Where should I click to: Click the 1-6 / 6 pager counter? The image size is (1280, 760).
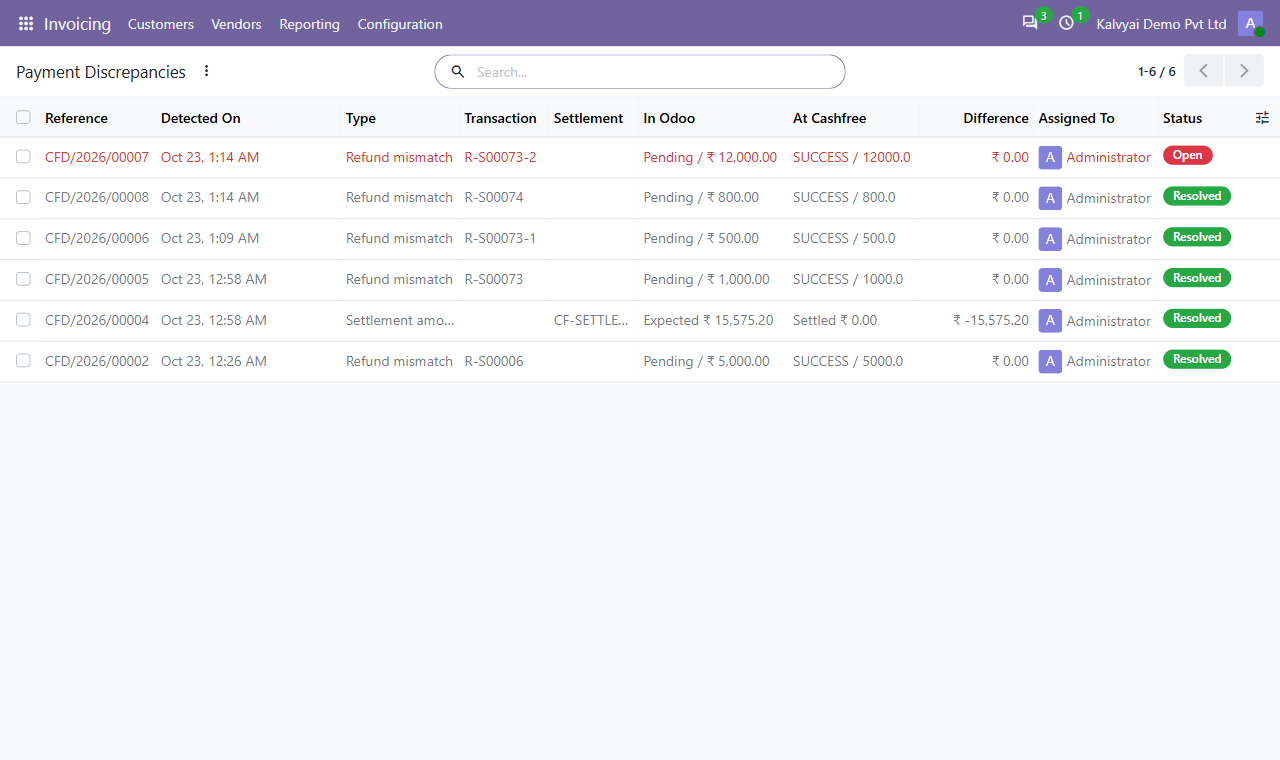pos(1157,72)
